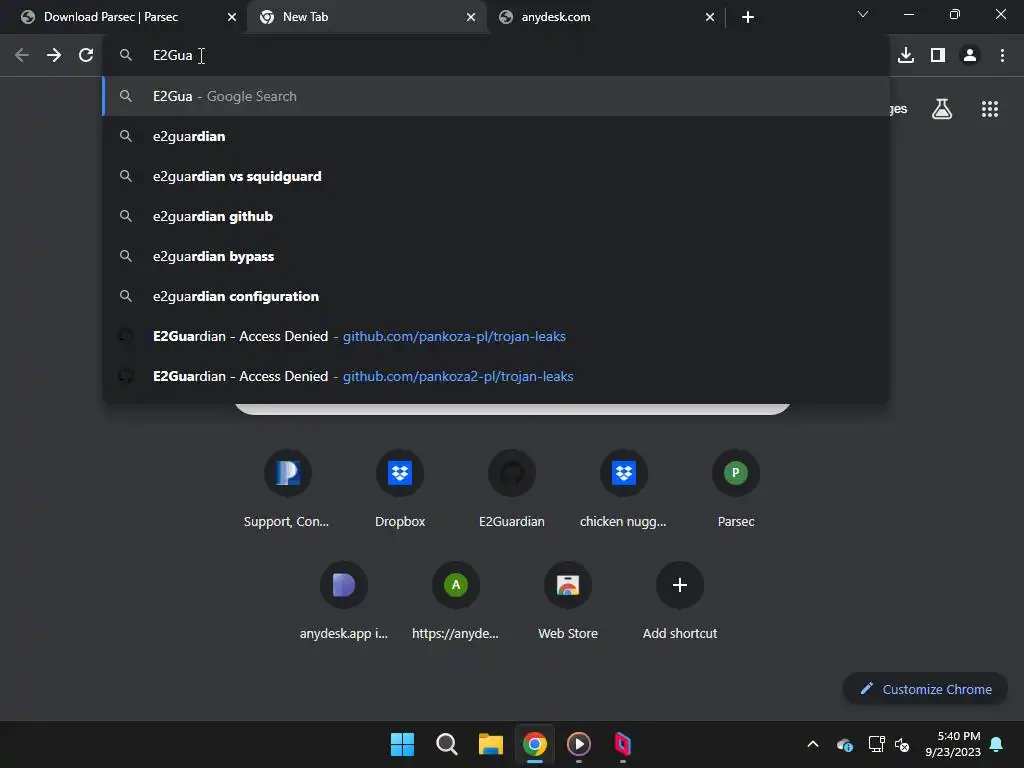Open the Dropbox shortcut

pyautogui.click(x=400, y=488)
